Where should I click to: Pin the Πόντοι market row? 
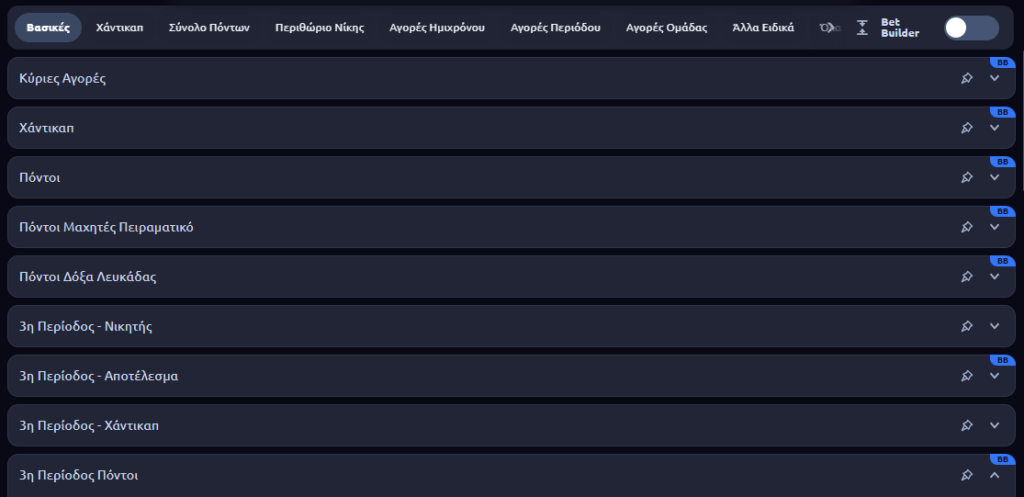click(967, 177)
